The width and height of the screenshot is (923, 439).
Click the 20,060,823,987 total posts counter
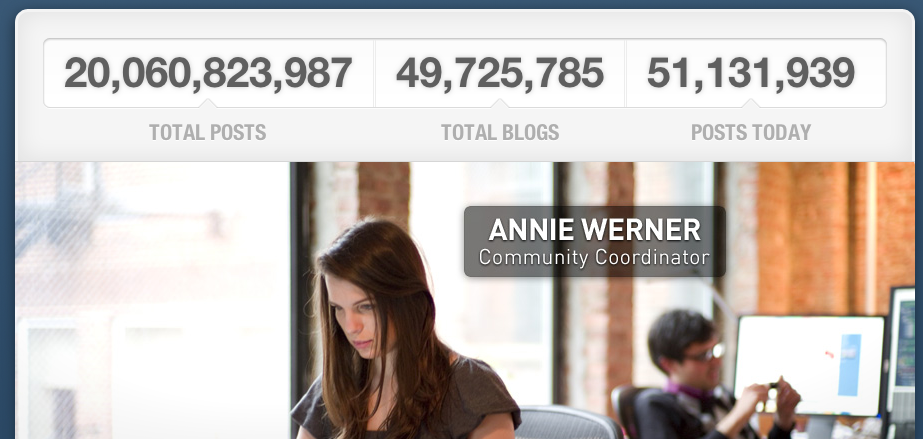click(x=208, y=74)
